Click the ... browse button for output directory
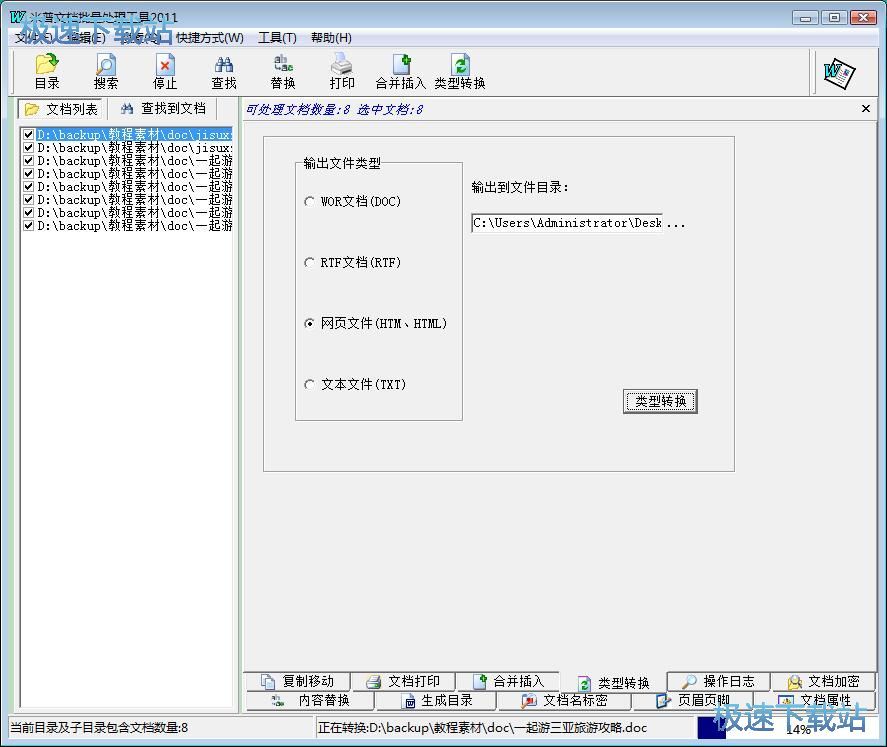 click(x=675, y=223)
